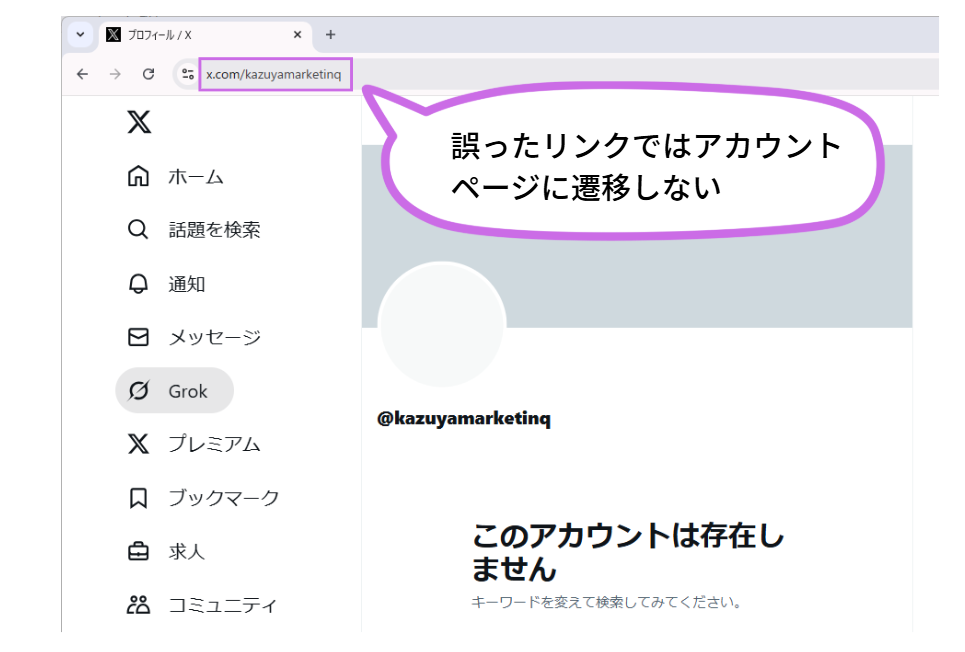Close the プロフィール / X tab
The width and height of the screenshot is (965, 652).
pos(297,35)
